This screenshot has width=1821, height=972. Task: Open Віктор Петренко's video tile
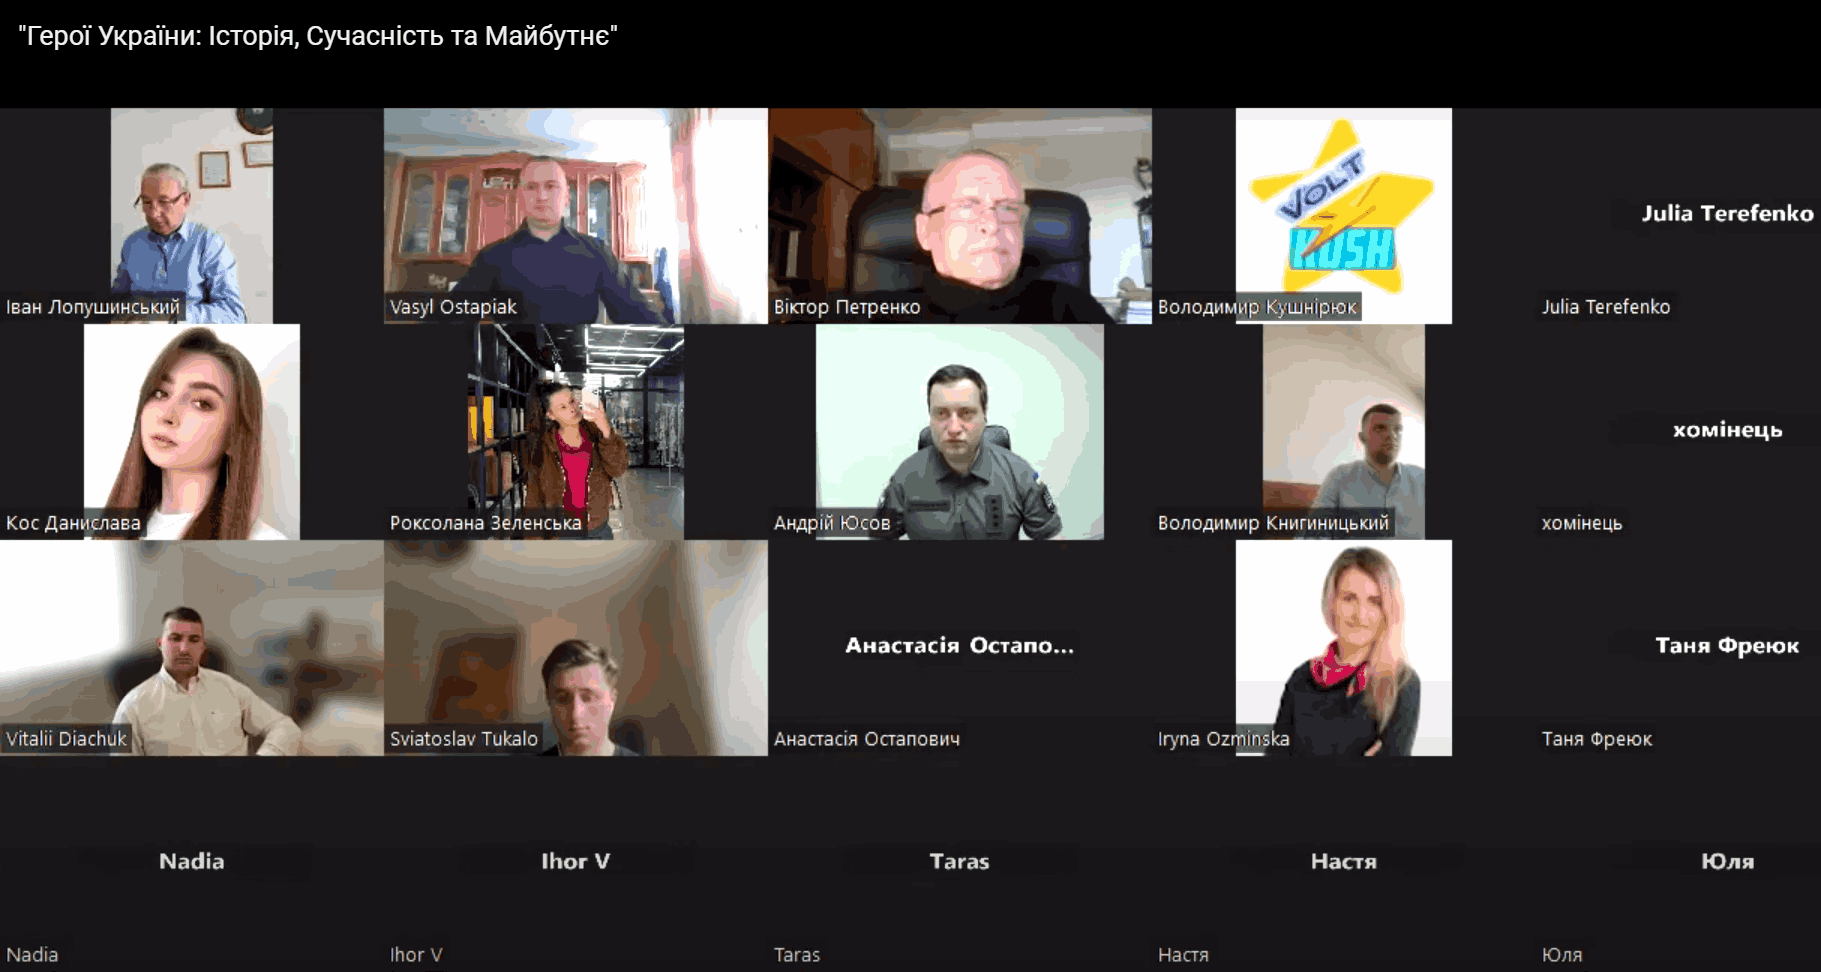960,215
